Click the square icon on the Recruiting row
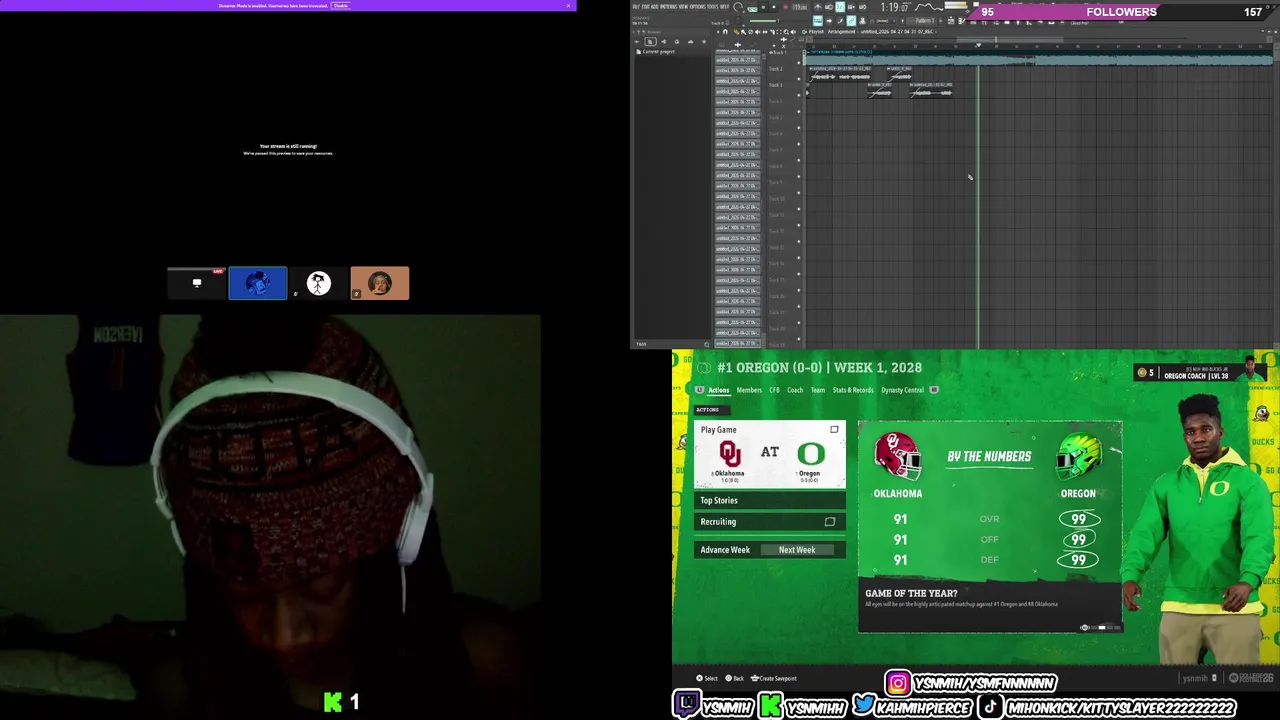This screenshot has width=1280, height=720. (x=829, y=522)
